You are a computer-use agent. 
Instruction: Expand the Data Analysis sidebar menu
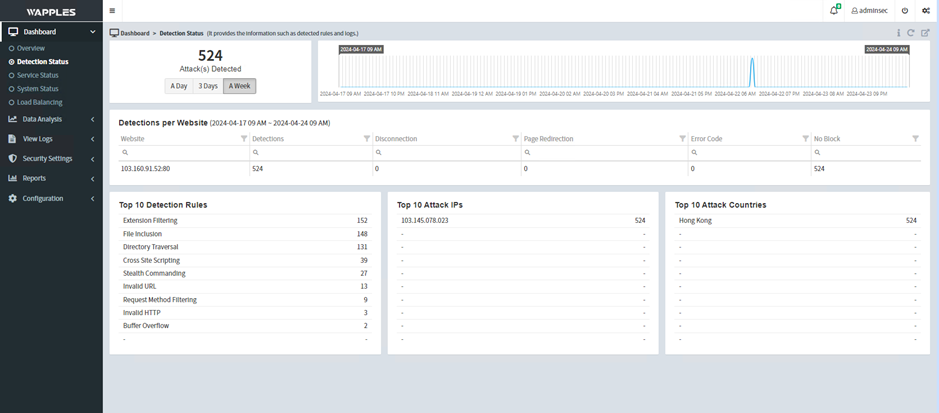pyautogui.click(x=51, y=119)
